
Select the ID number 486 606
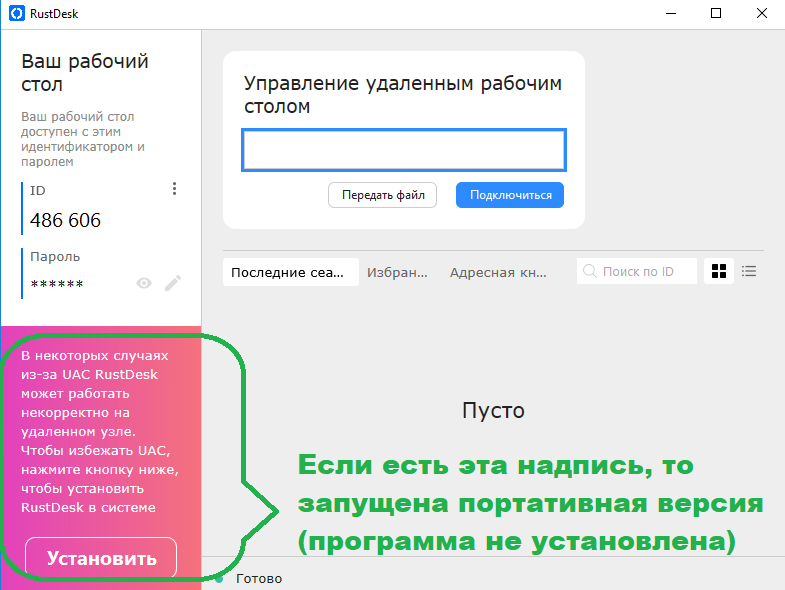[x=65, y=220]
